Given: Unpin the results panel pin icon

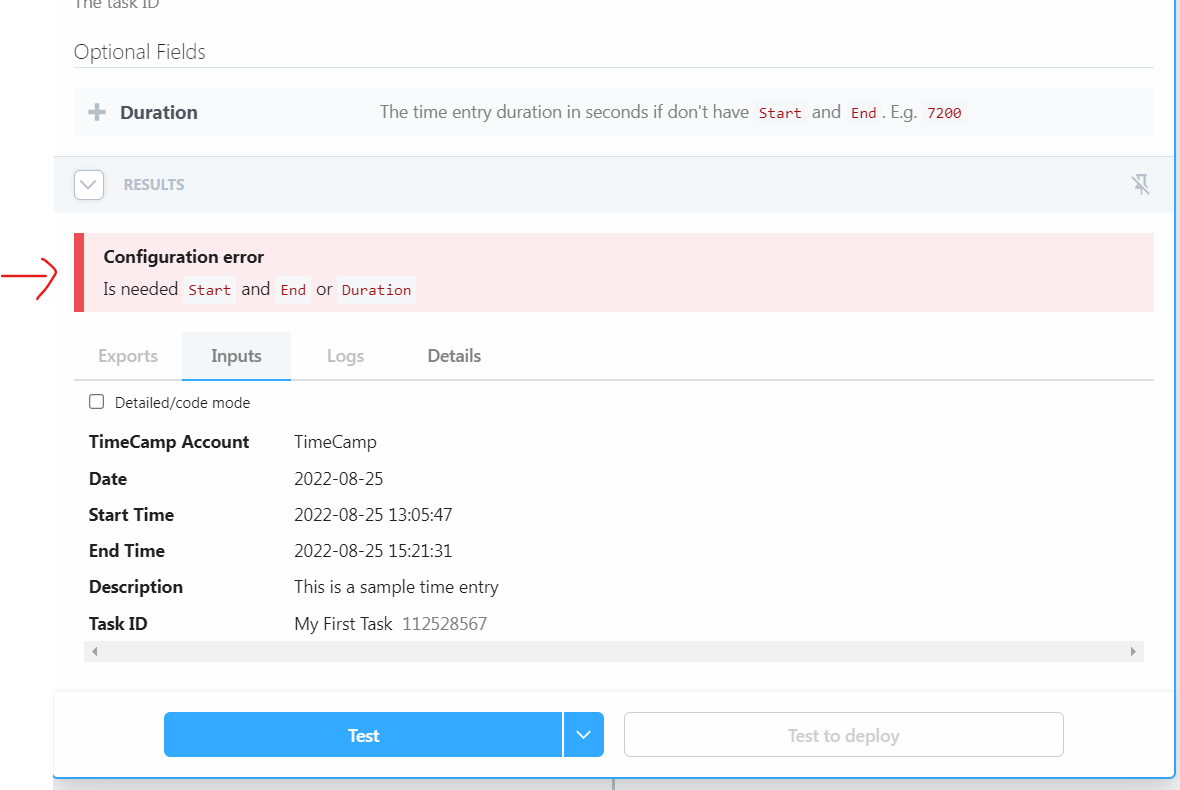Looking at the screenshot, I should tap(1140, 184).
